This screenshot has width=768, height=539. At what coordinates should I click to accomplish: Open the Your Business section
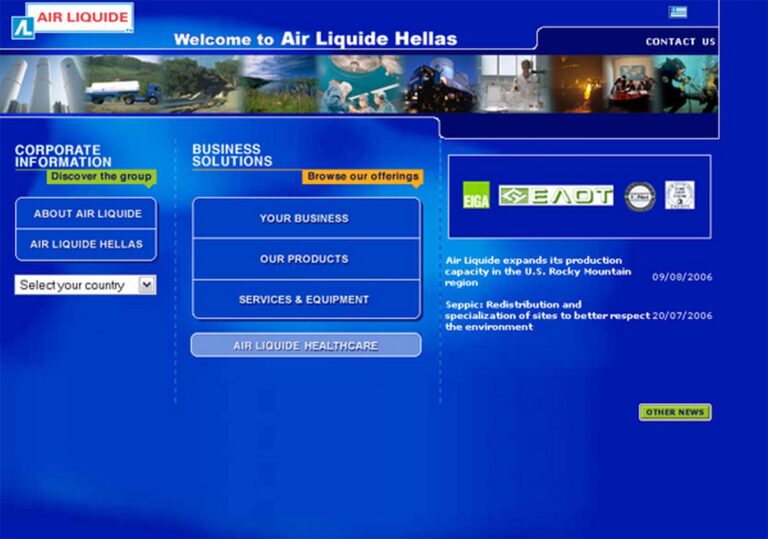point(305,218)
